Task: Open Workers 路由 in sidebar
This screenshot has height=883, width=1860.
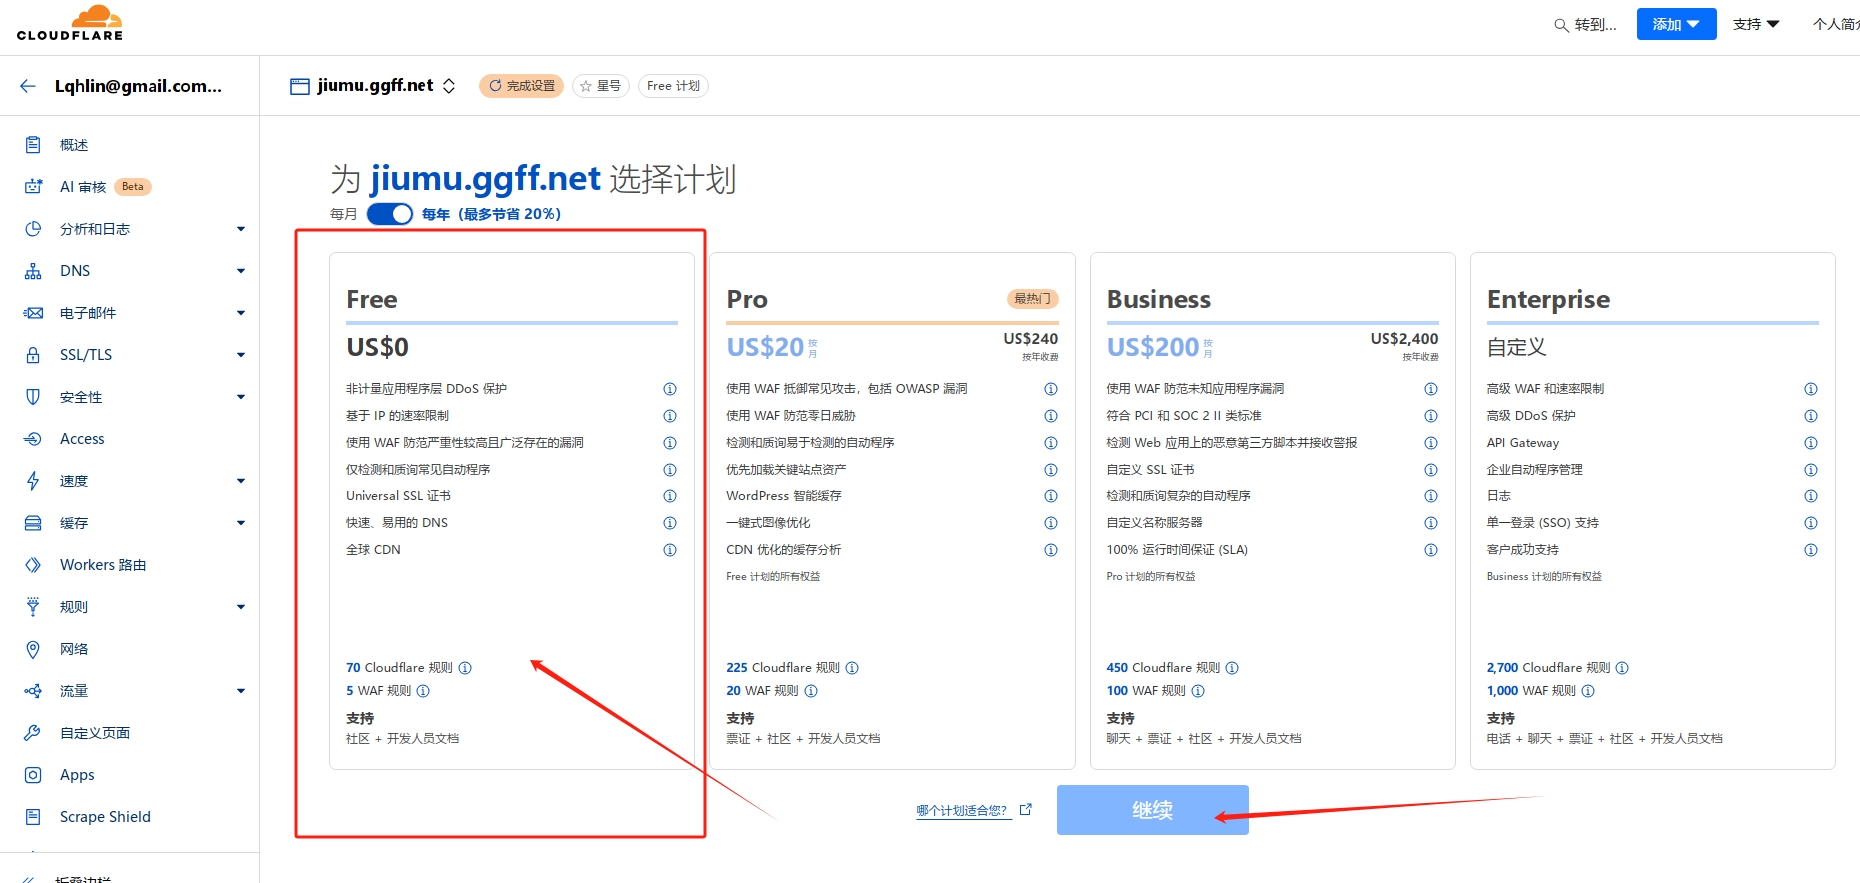Action: pyautogui.click(x=103, y=565)
